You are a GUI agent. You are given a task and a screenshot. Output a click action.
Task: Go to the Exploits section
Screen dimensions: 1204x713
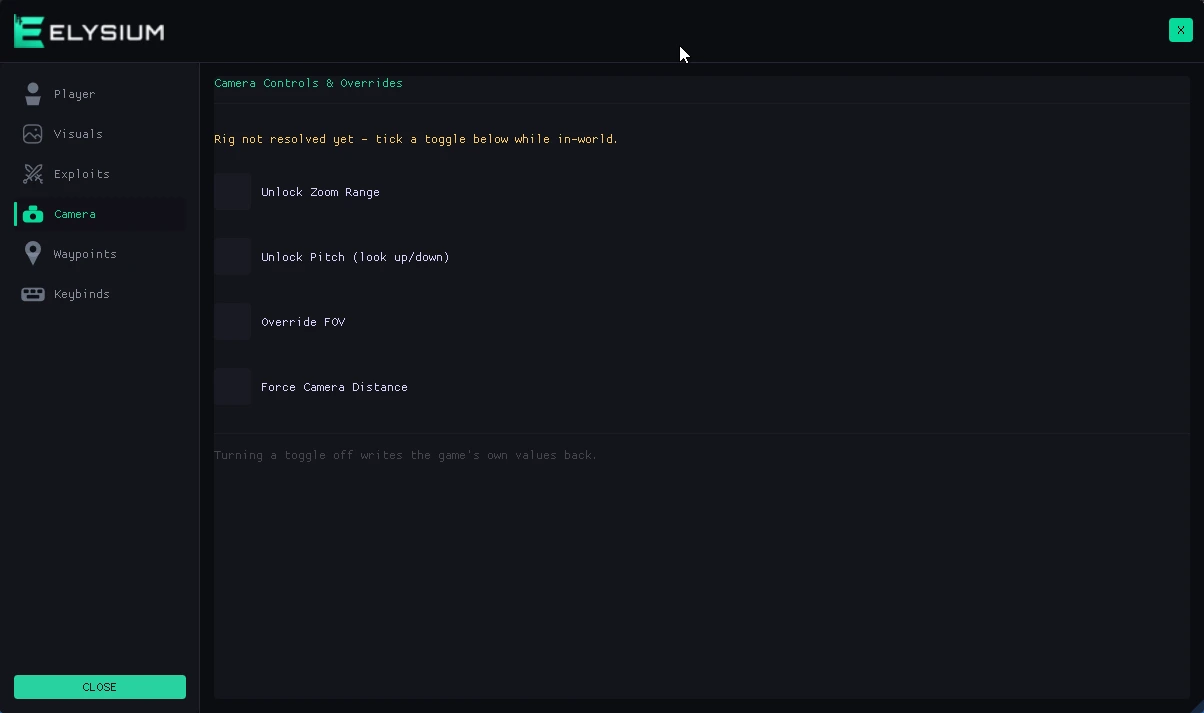(x=100, y=174)
